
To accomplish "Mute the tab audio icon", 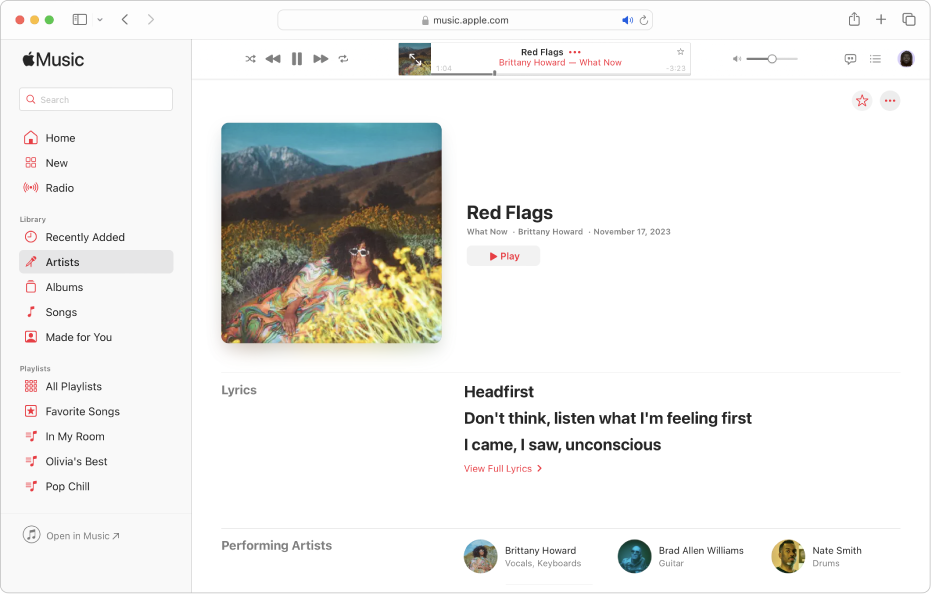I will [x=627, y=20].
